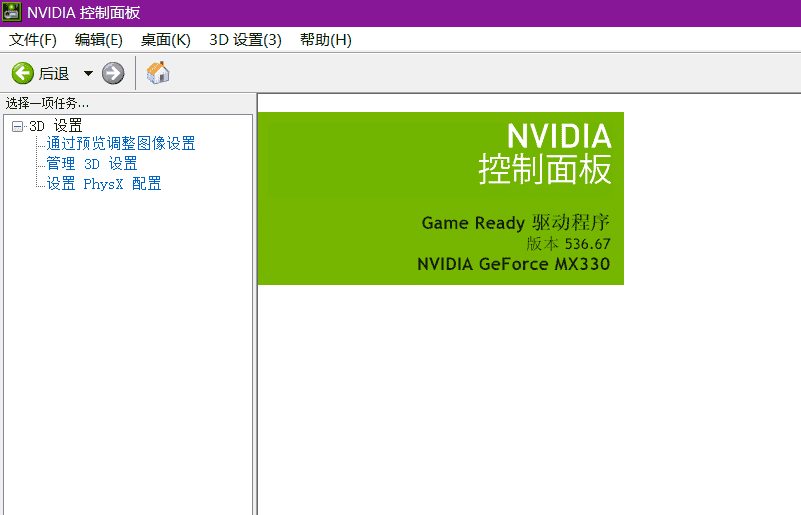
Task: Click the 选择一项任务 panel header
Action: [48, 103]
